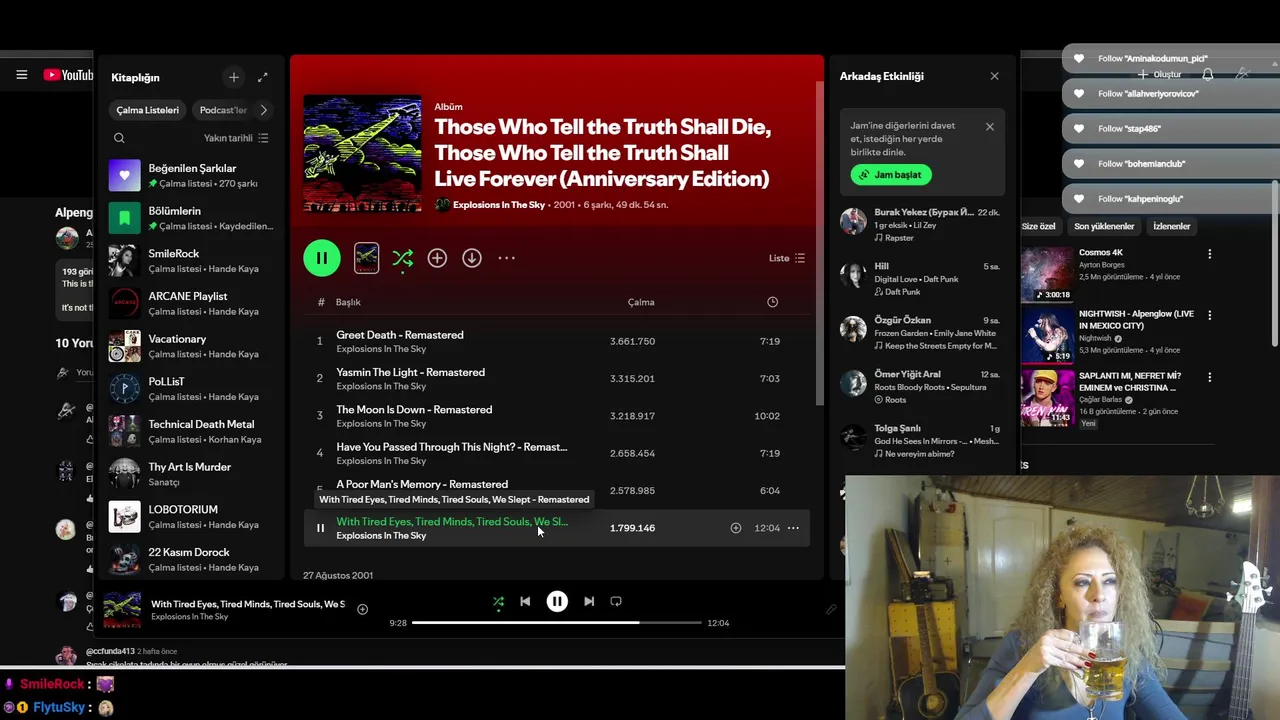The image size is (1280, 720).
Task: Show more library filter chips arrow
Action: 263,110
